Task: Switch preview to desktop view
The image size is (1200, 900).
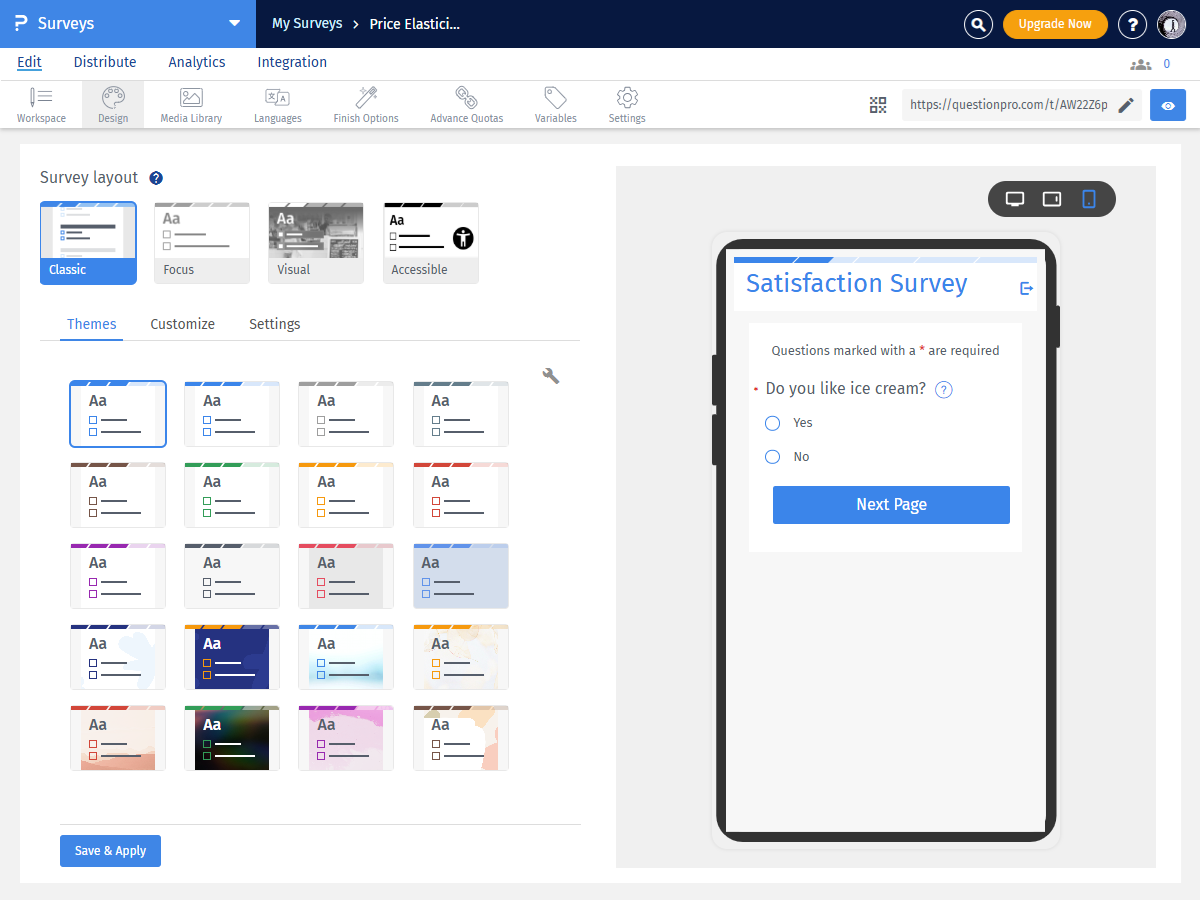Action: pos(1015,199)
